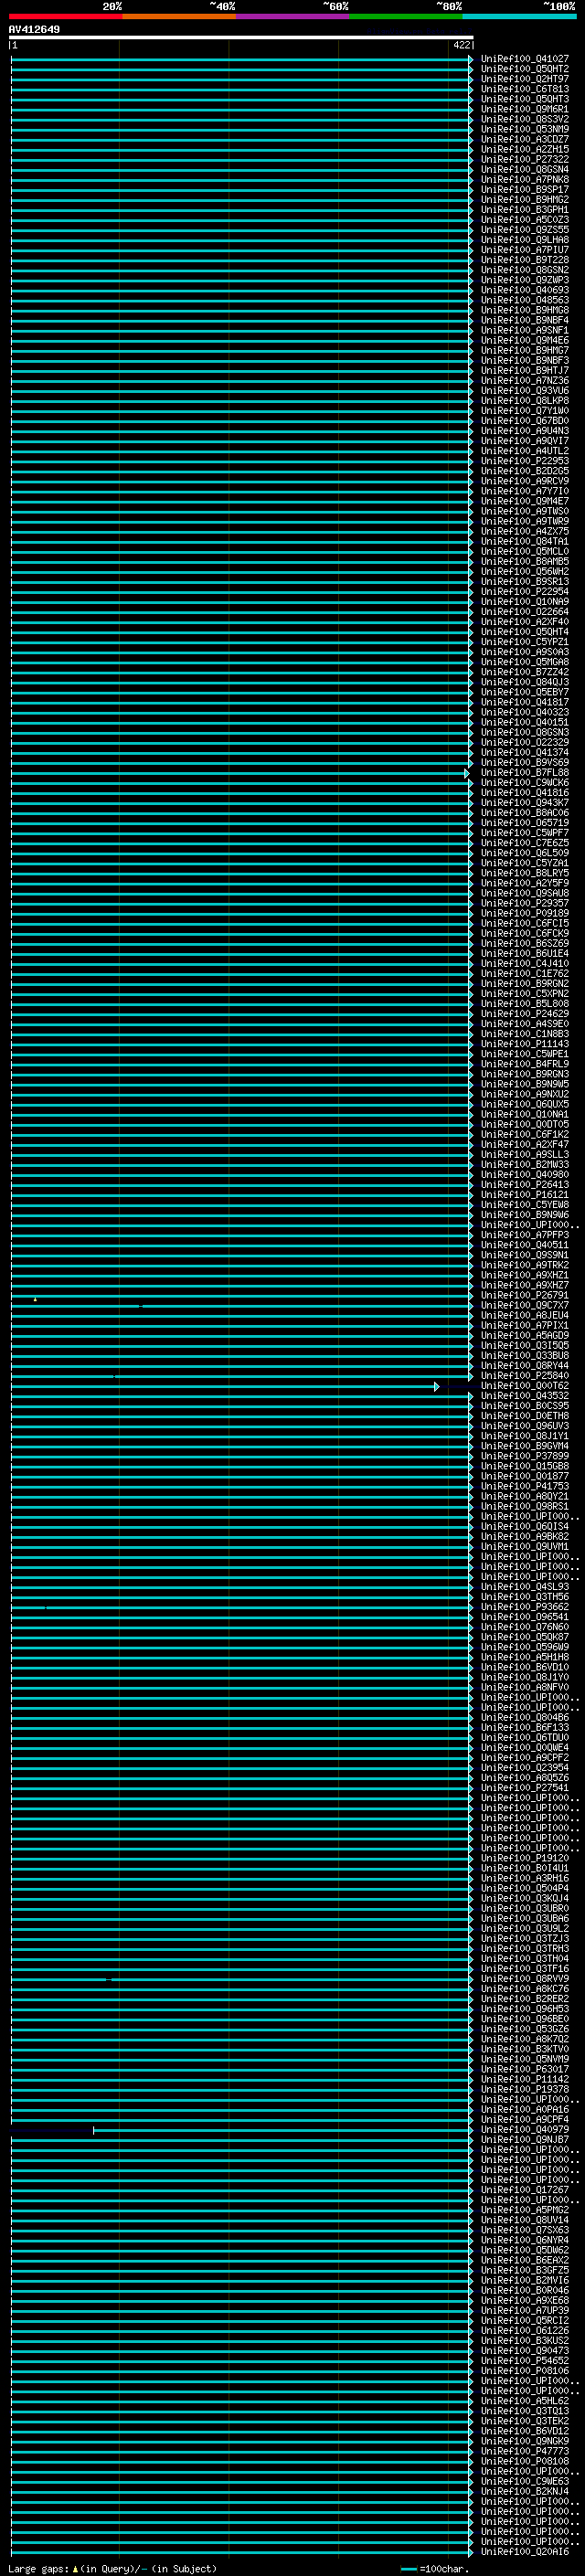Select hit label UniRef100_Q3I5Q5
The width and height of the screenshot is (585, 2576).
pyautogui.click(x=525, y=1346)
